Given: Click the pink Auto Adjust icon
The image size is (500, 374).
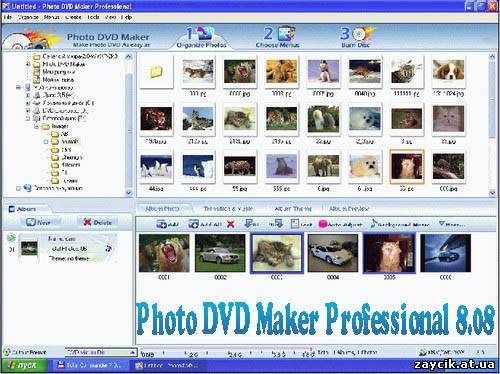Looking at the screenshot, I should coord(323,224).
